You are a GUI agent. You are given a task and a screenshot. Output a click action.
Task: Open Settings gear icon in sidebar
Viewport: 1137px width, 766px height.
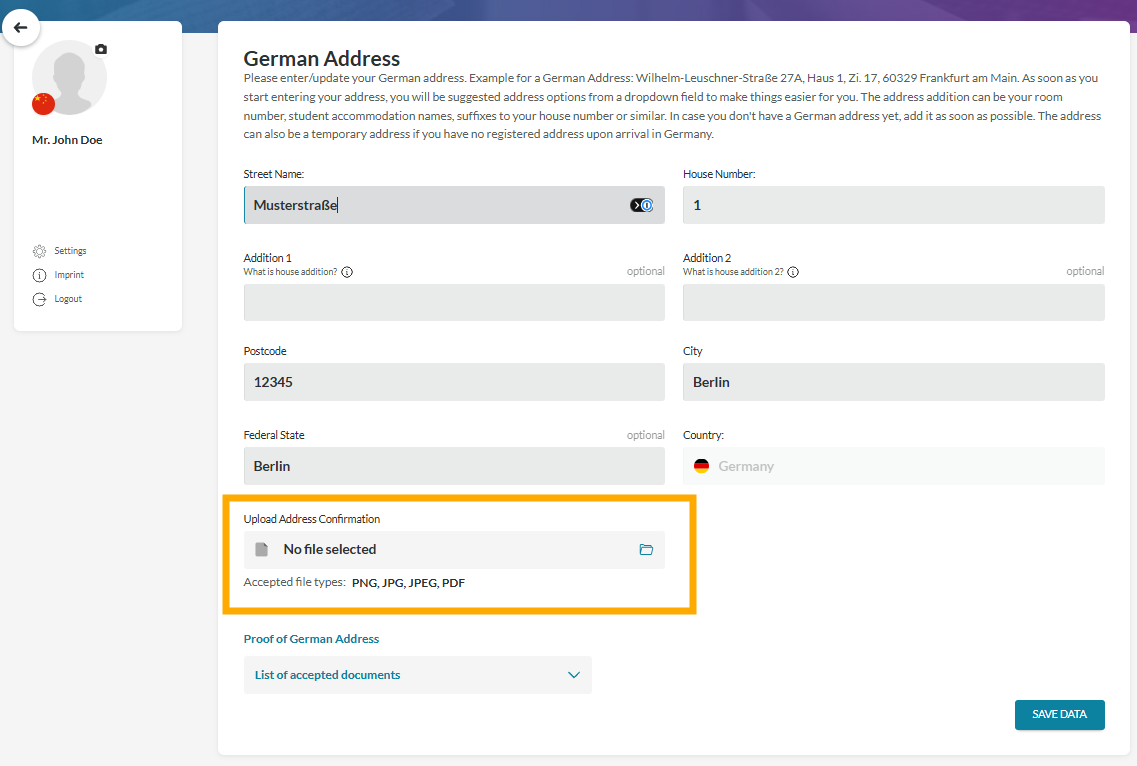tap(39, 251)
